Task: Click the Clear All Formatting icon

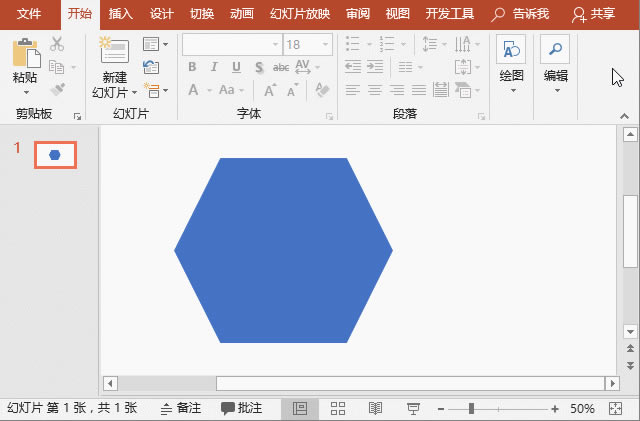Action: [323, 90]
